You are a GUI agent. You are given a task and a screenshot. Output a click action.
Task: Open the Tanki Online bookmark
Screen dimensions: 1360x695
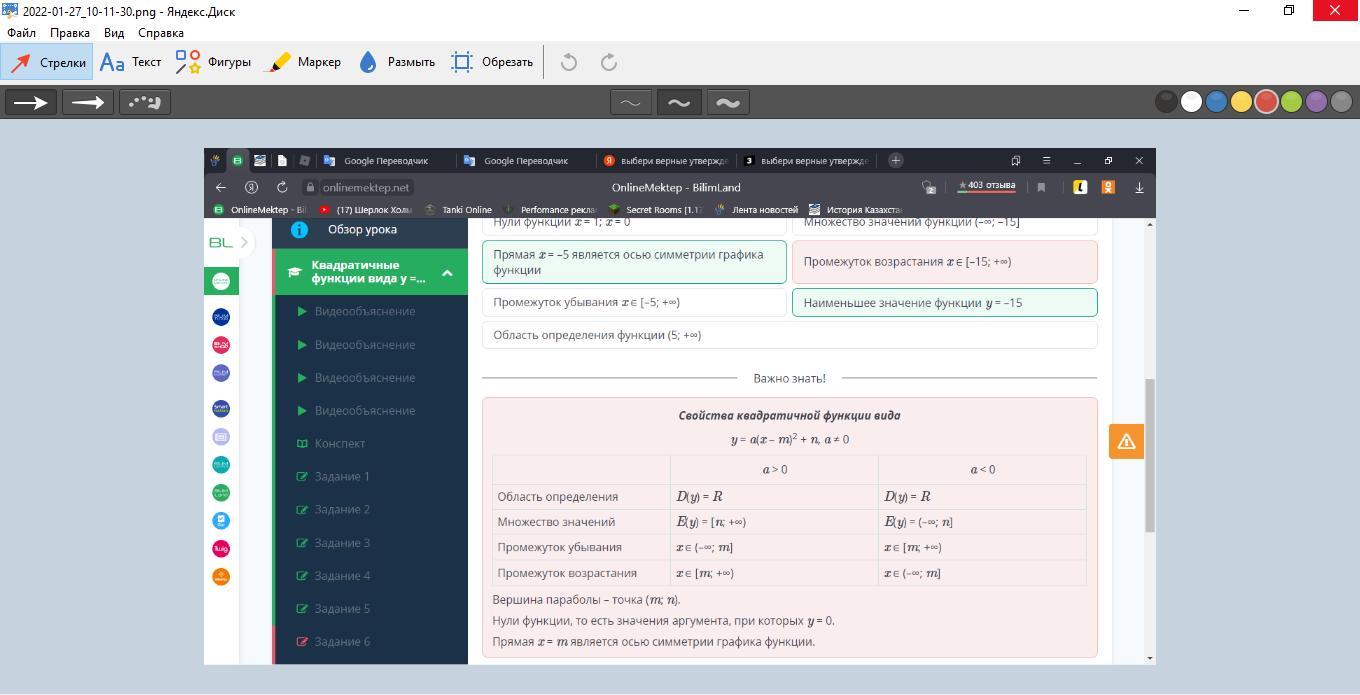coord(459,210)
